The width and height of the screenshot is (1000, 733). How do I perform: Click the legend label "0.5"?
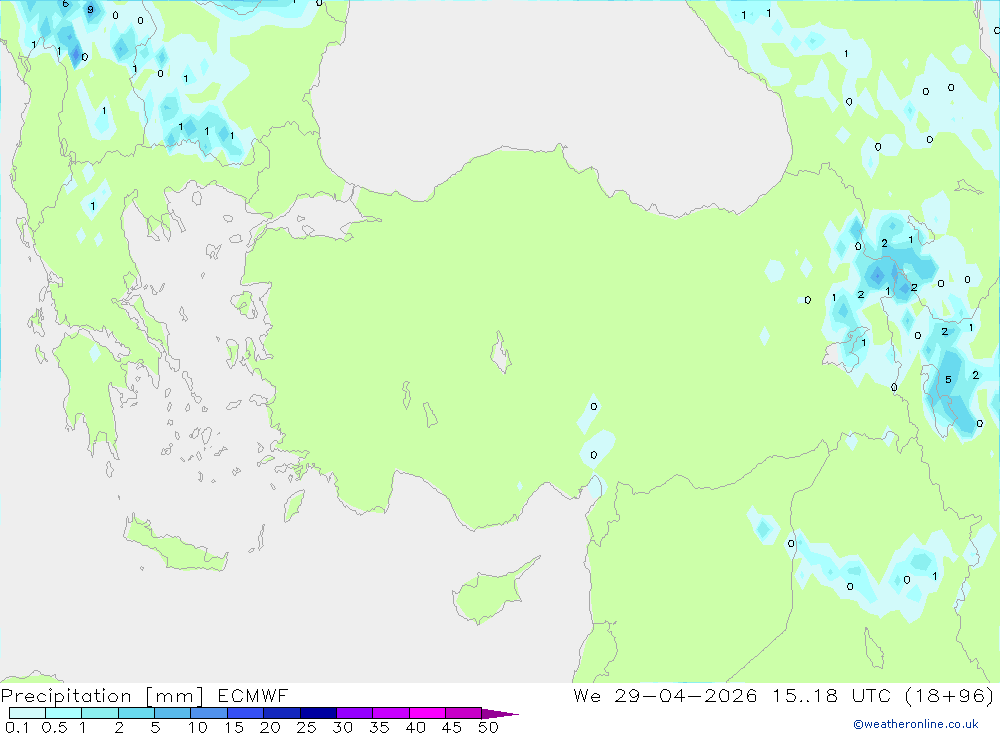[54, 727]
